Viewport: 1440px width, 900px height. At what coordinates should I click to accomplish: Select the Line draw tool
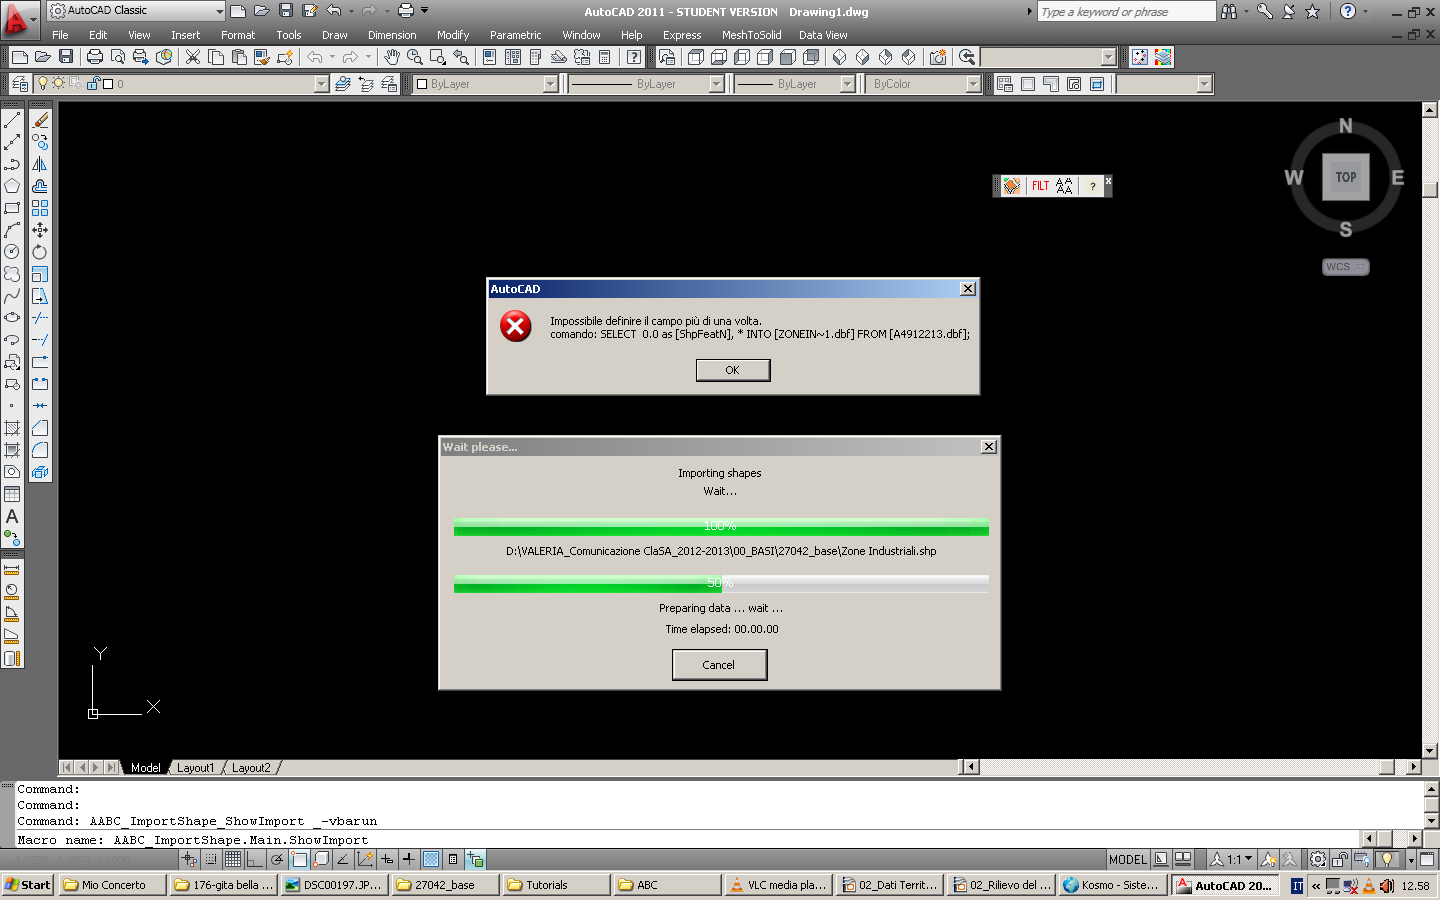tap(12, 120)
